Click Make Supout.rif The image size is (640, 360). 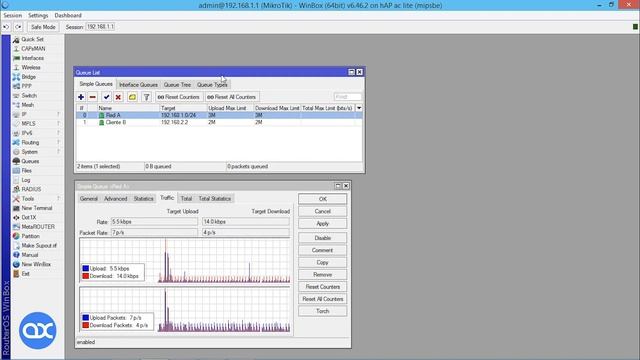pyautogui.click(x=39, y=246)
